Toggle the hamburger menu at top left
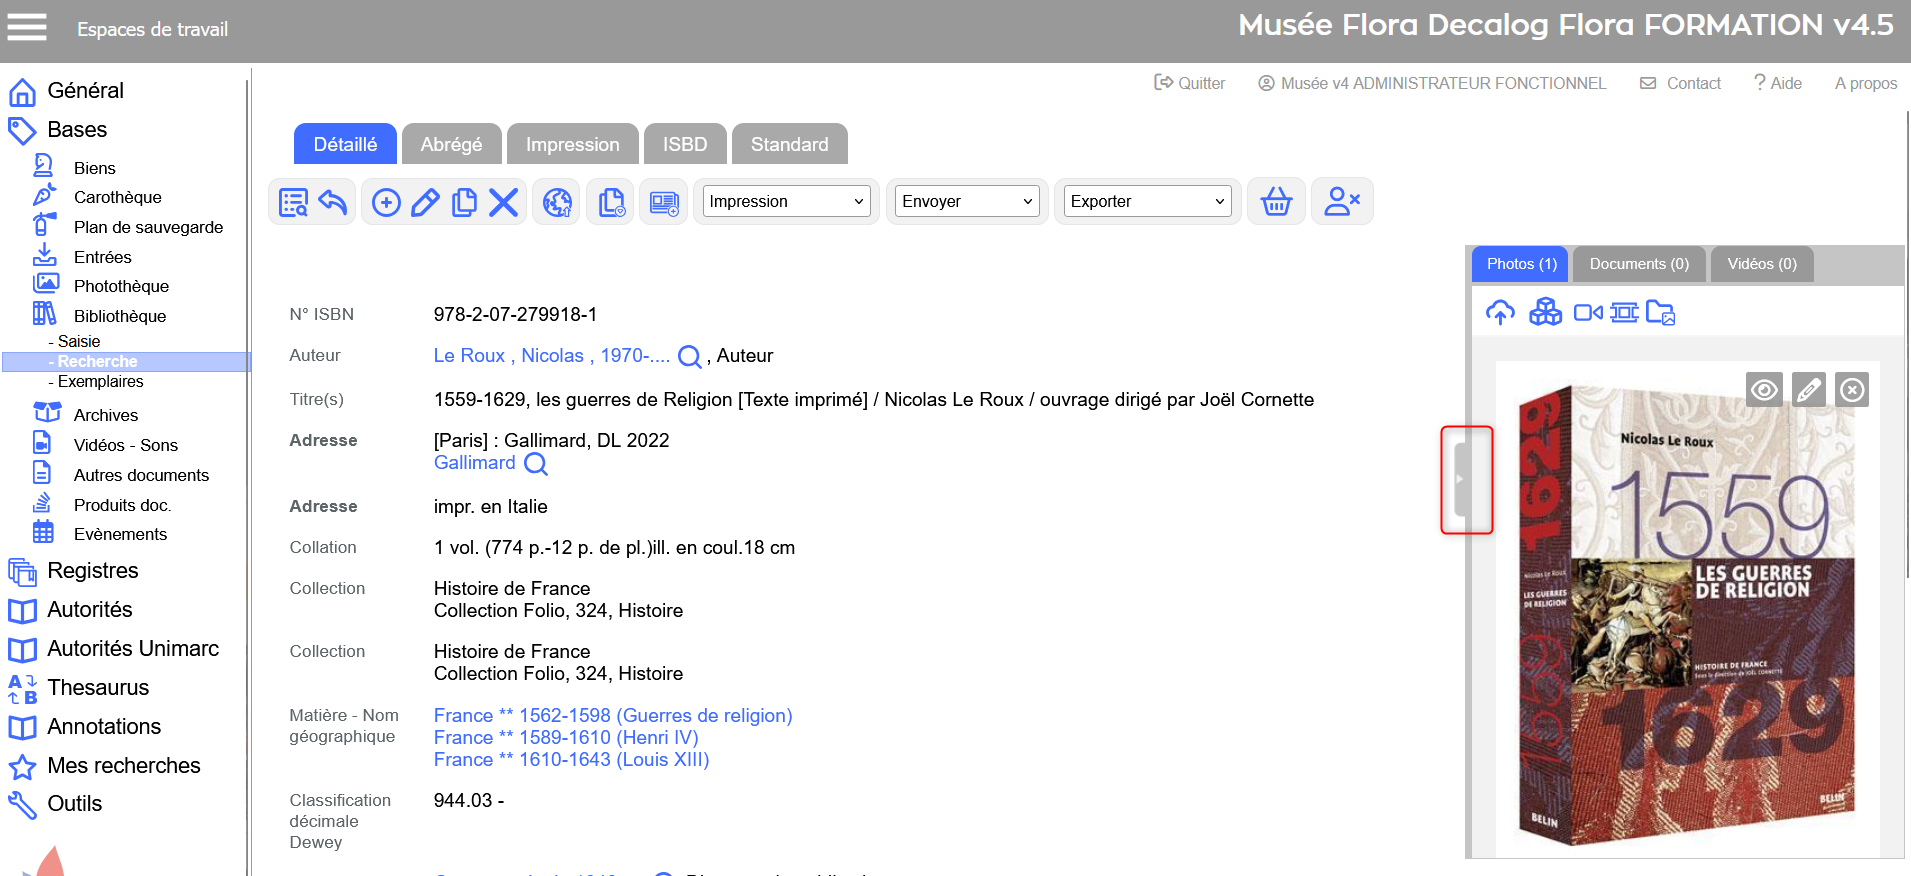Image resolution: width=1911 pixels, height=876 pixels. (x=27, y=27)
